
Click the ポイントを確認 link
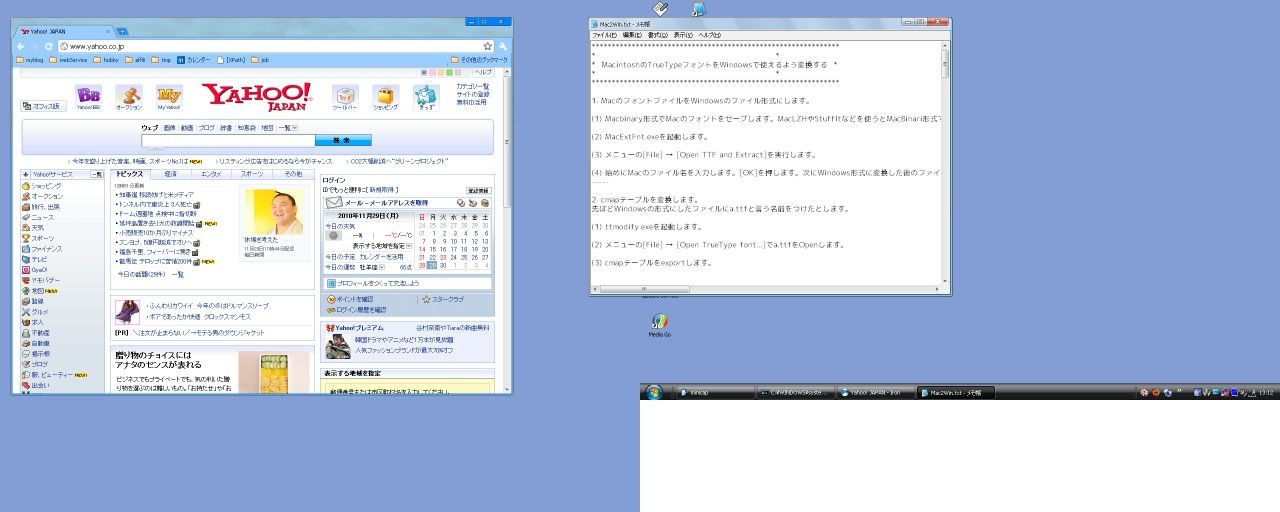(354, 299)
